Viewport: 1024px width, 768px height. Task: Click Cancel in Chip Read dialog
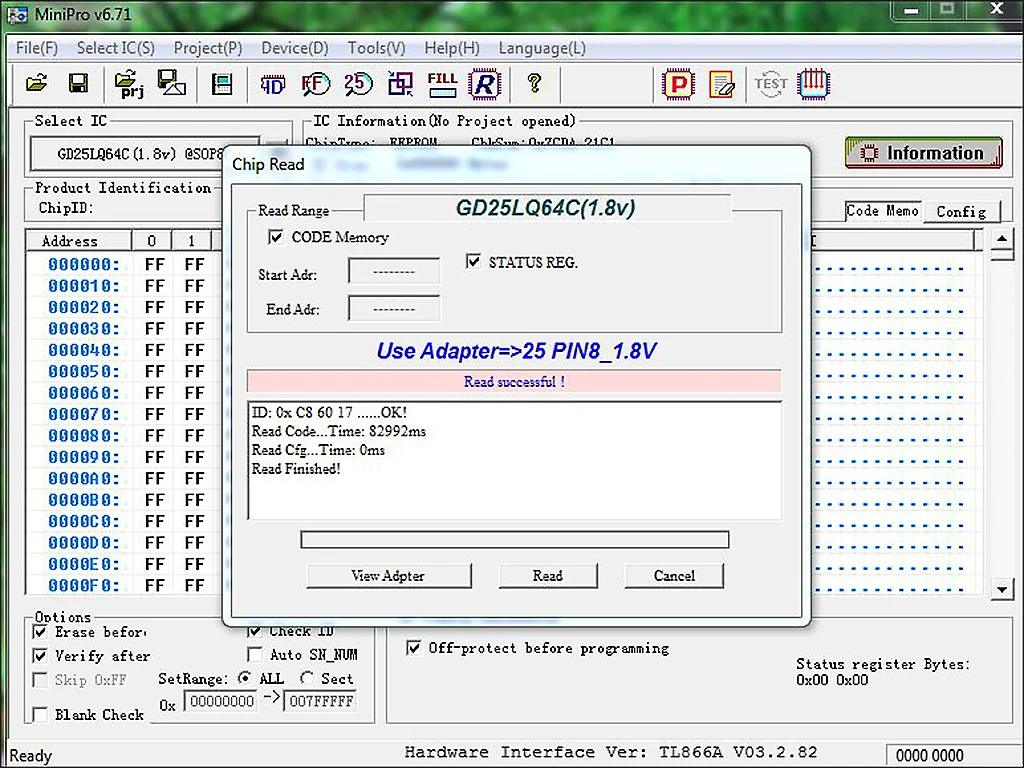point(674,575)
